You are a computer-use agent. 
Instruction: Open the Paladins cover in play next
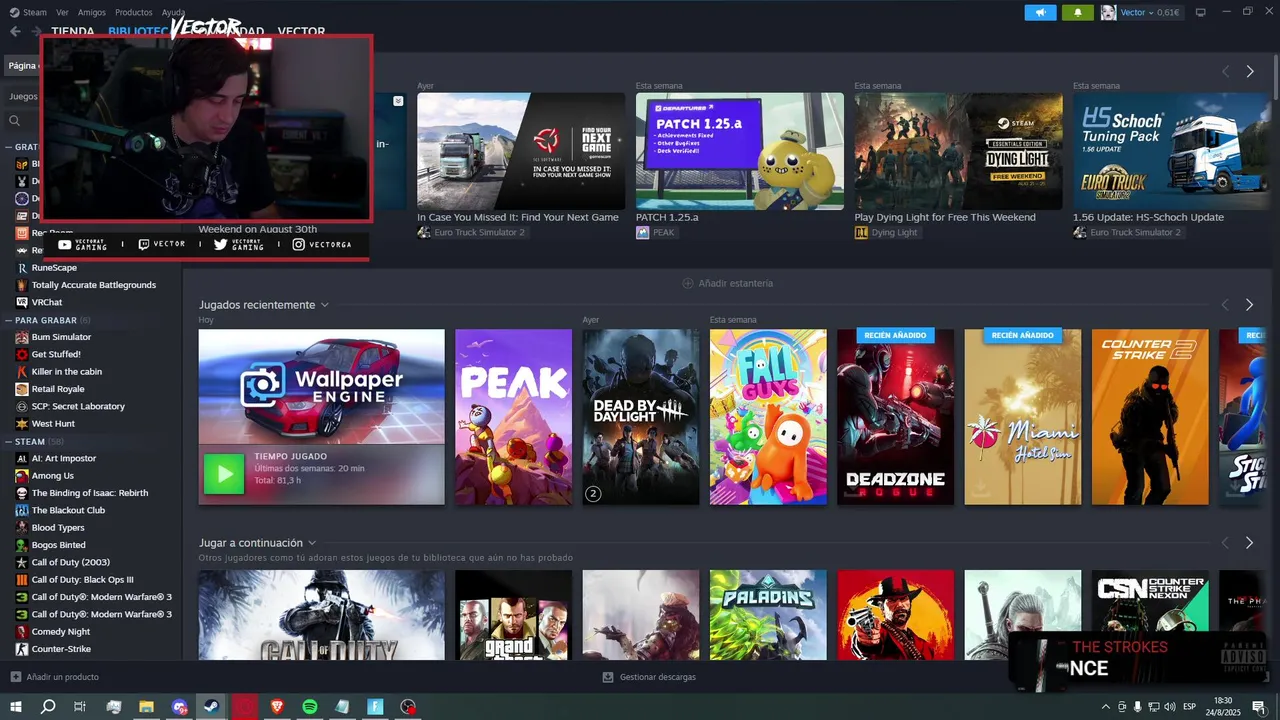[768, 615]
